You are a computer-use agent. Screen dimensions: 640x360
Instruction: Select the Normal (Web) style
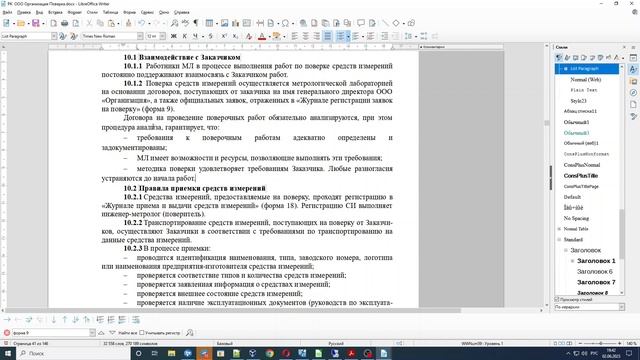[585, 80]
